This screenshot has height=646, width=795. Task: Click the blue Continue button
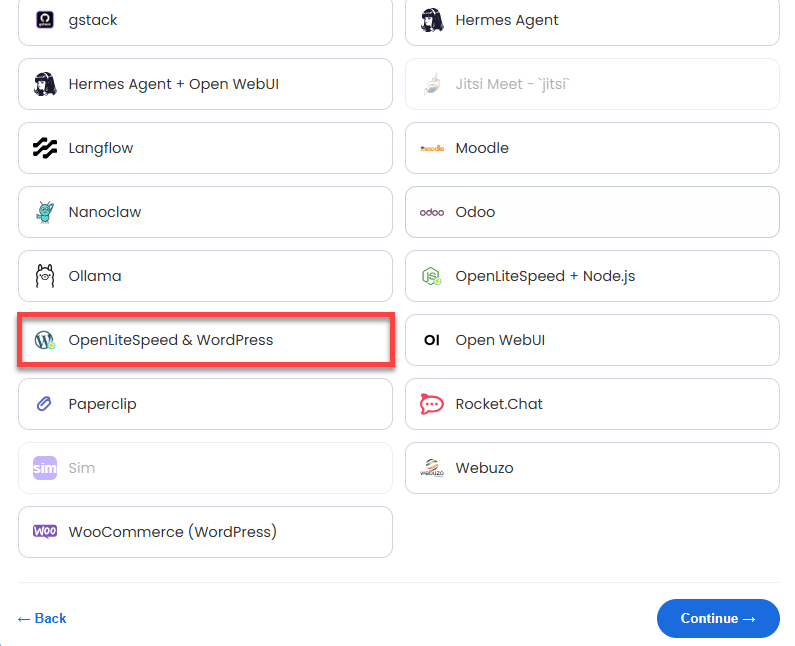tap(718, 619)
